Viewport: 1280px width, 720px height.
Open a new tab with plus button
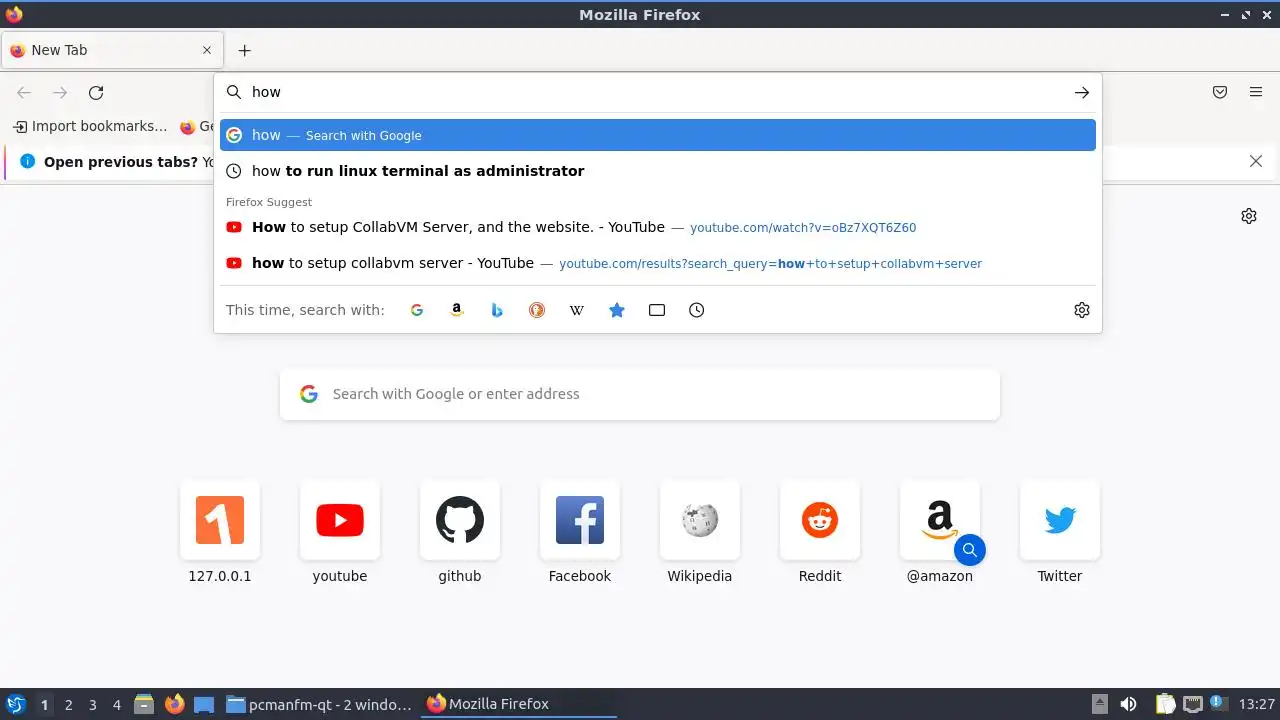coord(244,50)
